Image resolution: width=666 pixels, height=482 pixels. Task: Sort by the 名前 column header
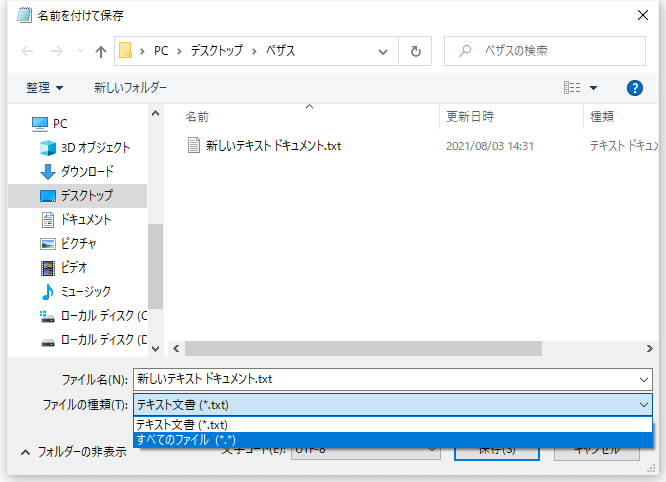click(x=197, y=117)
